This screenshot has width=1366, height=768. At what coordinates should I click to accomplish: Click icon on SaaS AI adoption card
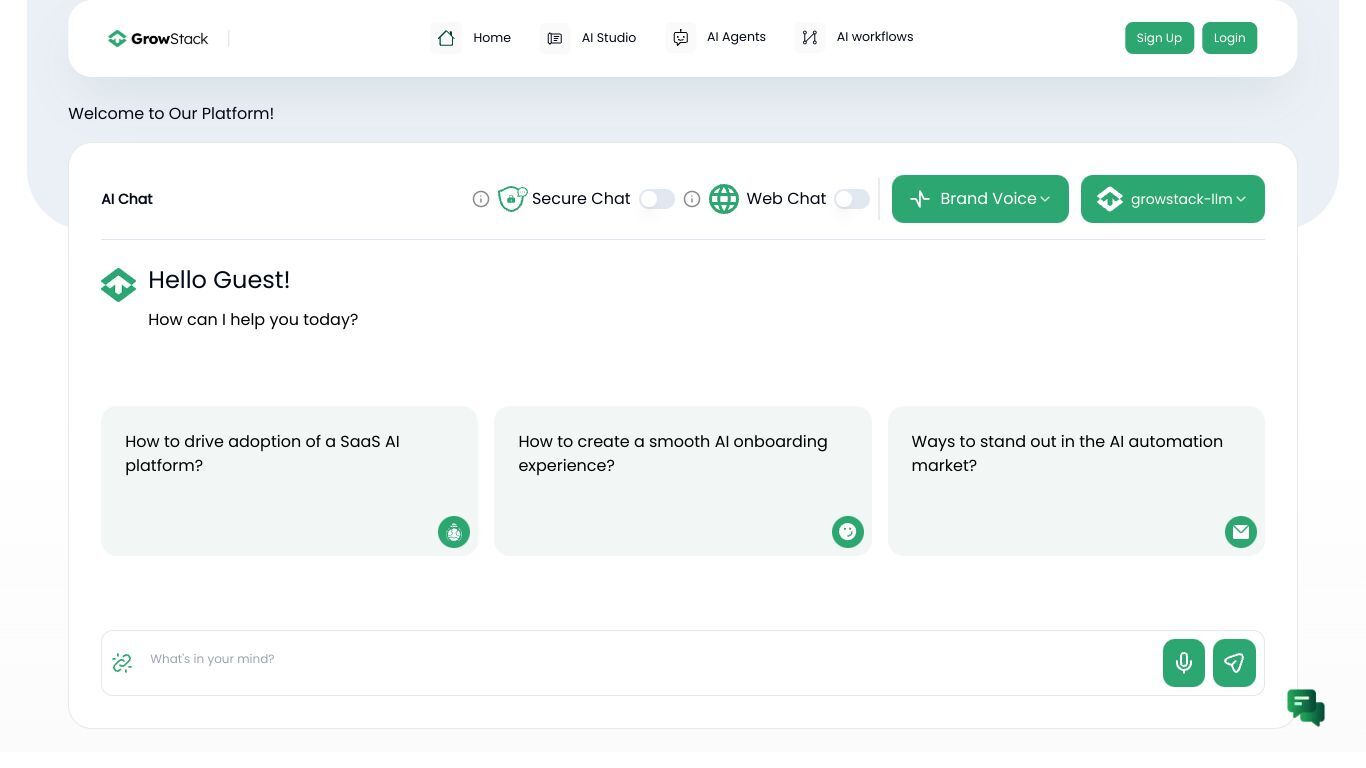(x=454, y=532)
